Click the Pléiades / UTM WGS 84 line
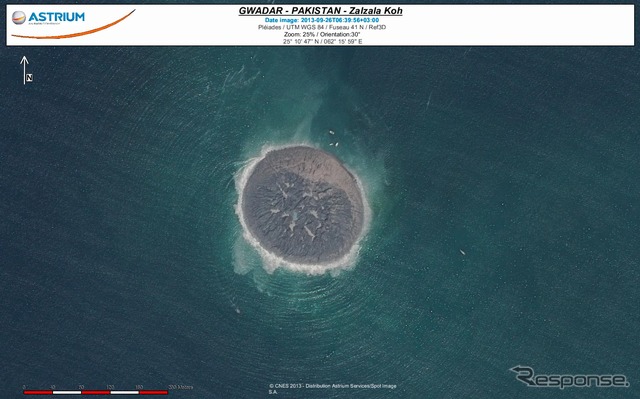The height and width of the screenshot is (399, 640). (x=322, y=27)
